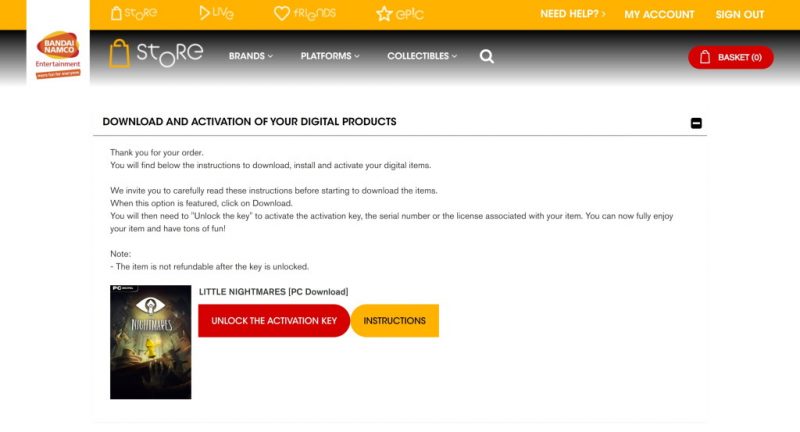Expand the Collectibles dropdown menu
The width and height of the screenshot is (800, 432).
coord(422,56)
